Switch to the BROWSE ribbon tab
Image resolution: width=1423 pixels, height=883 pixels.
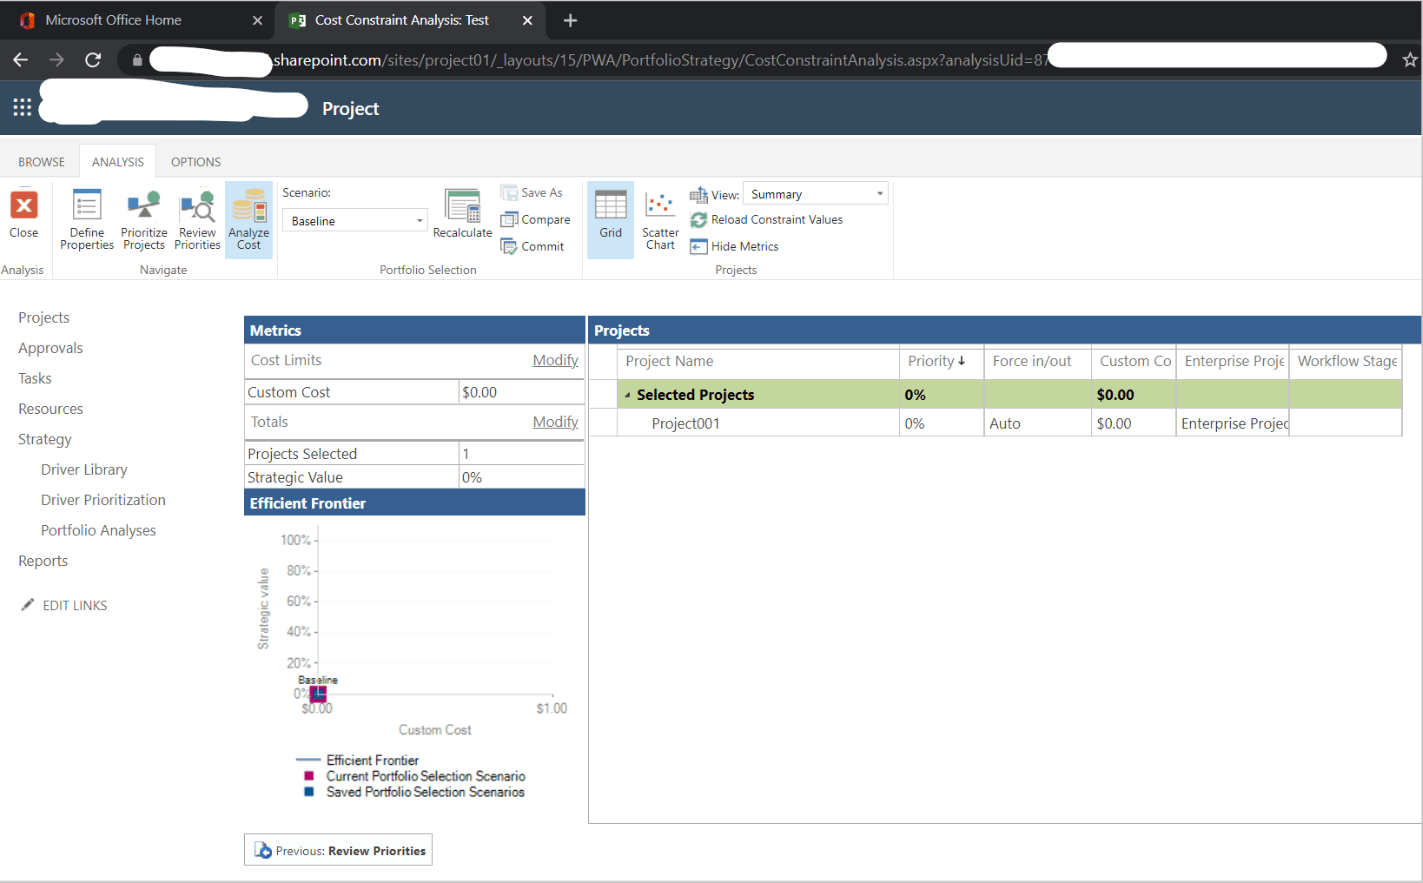[x=41, y=162]
